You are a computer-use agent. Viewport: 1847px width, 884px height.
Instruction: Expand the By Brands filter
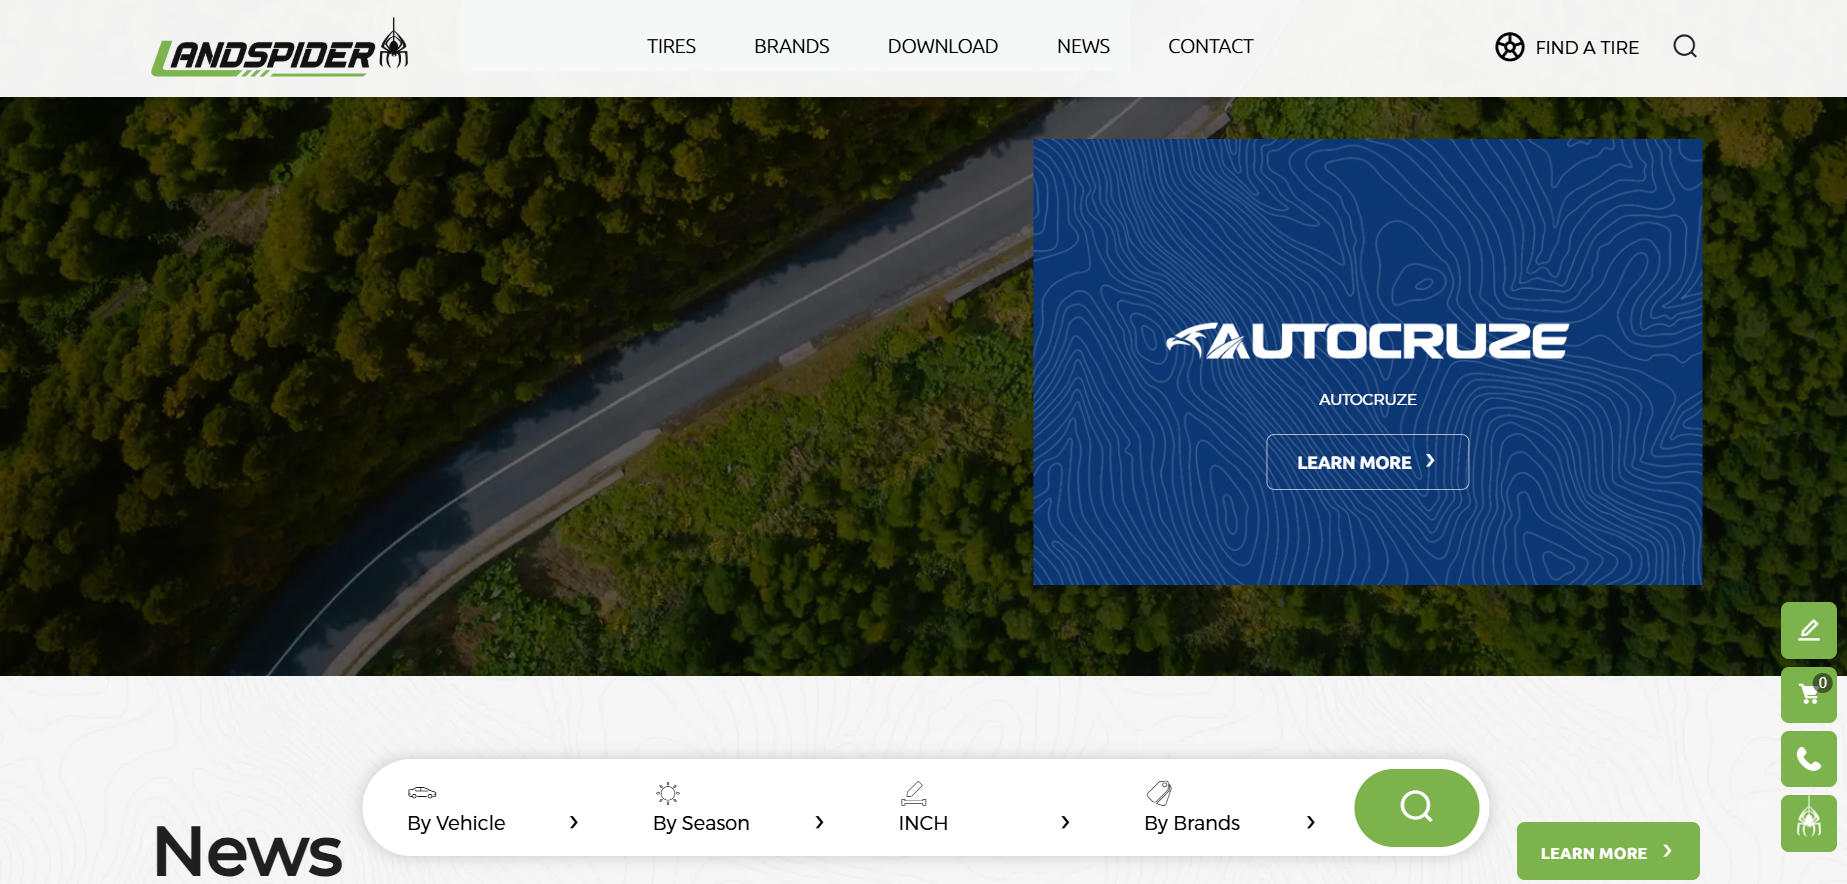pyautogui.click(x=1229, y=822)
